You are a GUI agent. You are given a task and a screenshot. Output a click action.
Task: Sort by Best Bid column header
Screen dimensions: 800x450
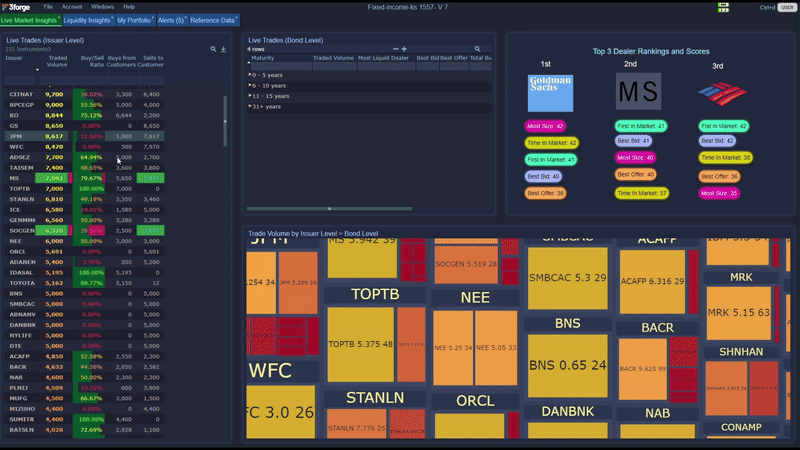pos(427,58)
